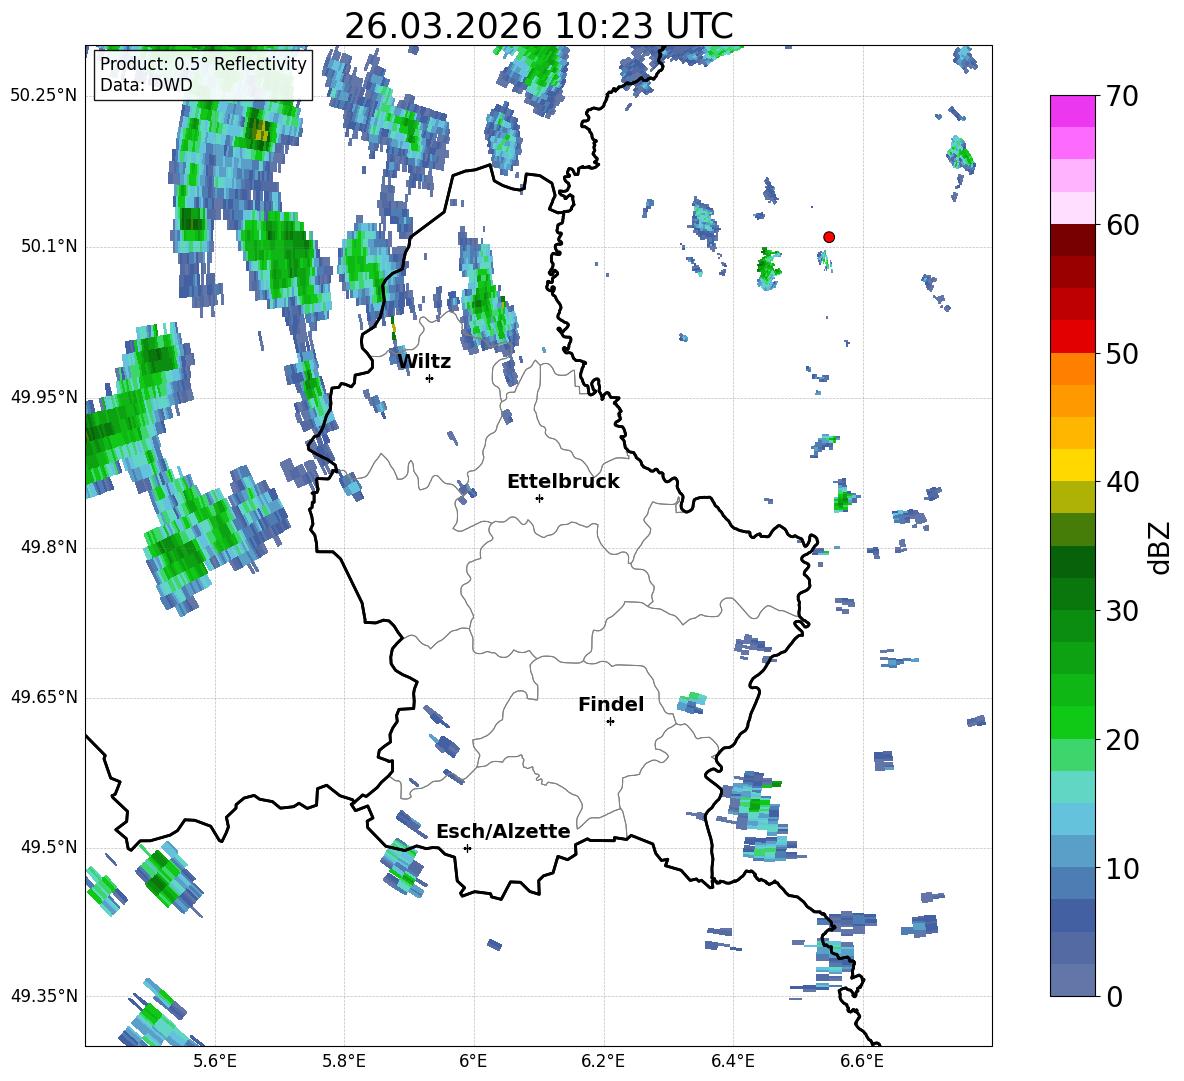
Task: Click the Ettelbruck cross marker
Action: tap(539, 498)
